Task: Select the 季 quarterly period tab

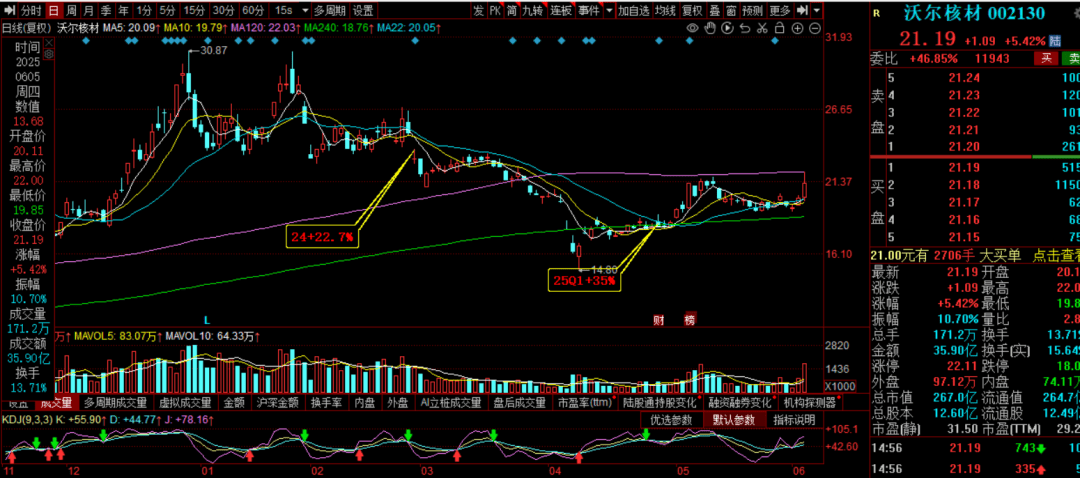Action: point(106,10)
